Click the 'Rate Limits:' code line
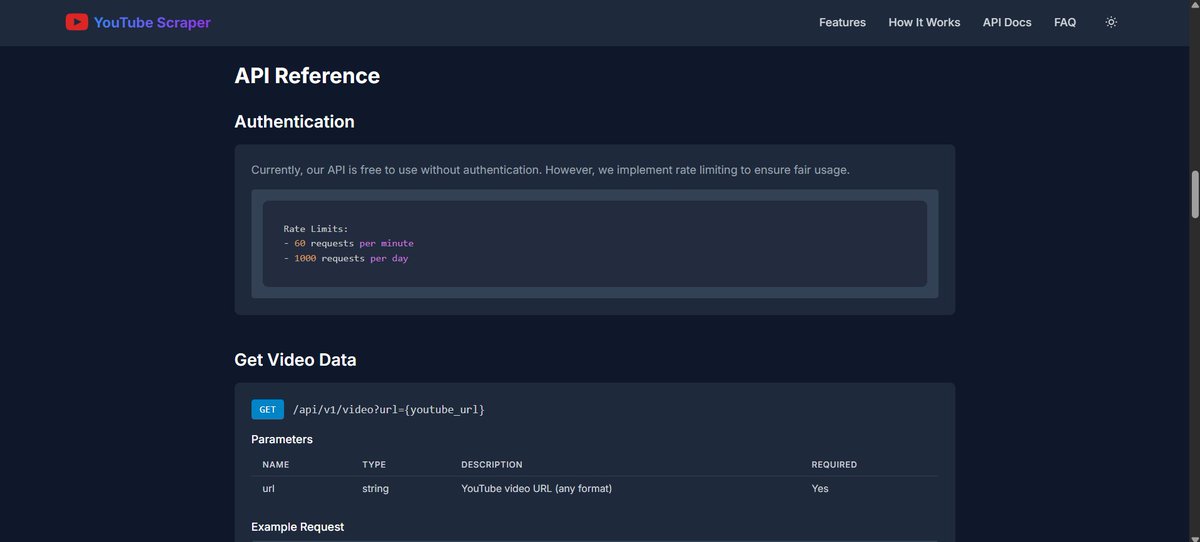This screenshot has width=1200, height=542. 316,229
